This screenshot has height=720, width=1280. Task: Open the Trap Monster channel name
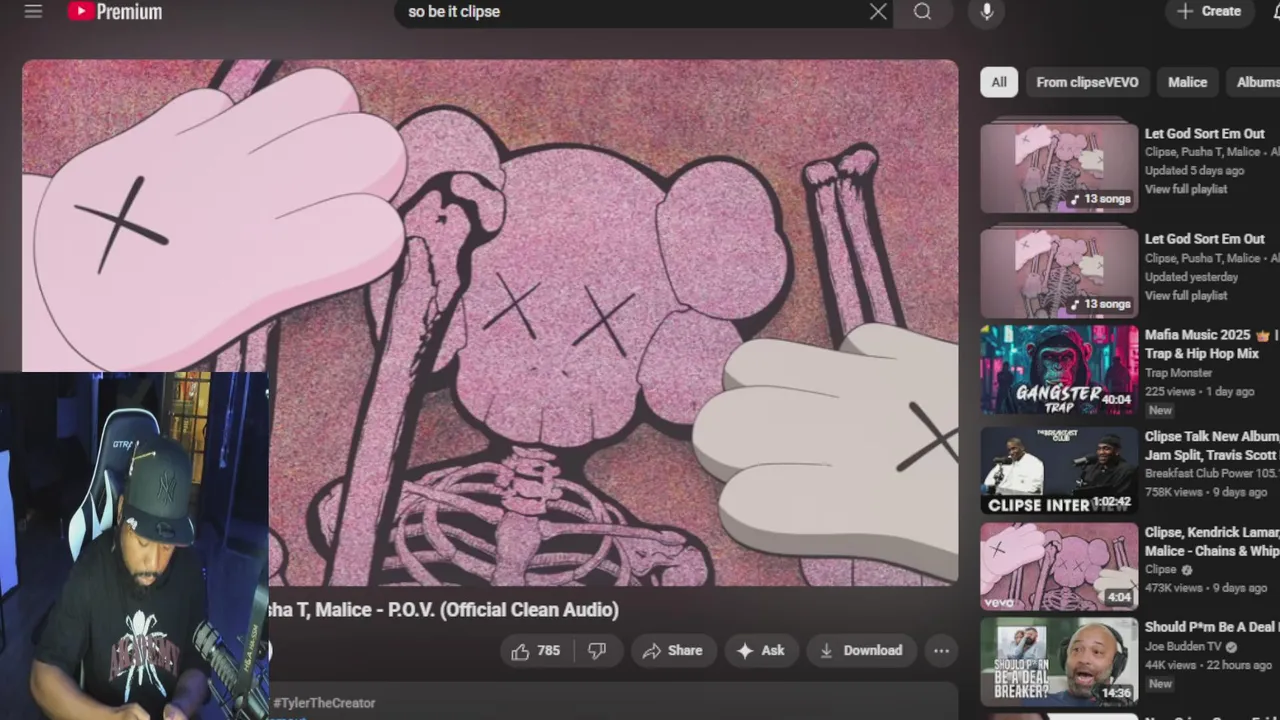(x=1178, y=373)
